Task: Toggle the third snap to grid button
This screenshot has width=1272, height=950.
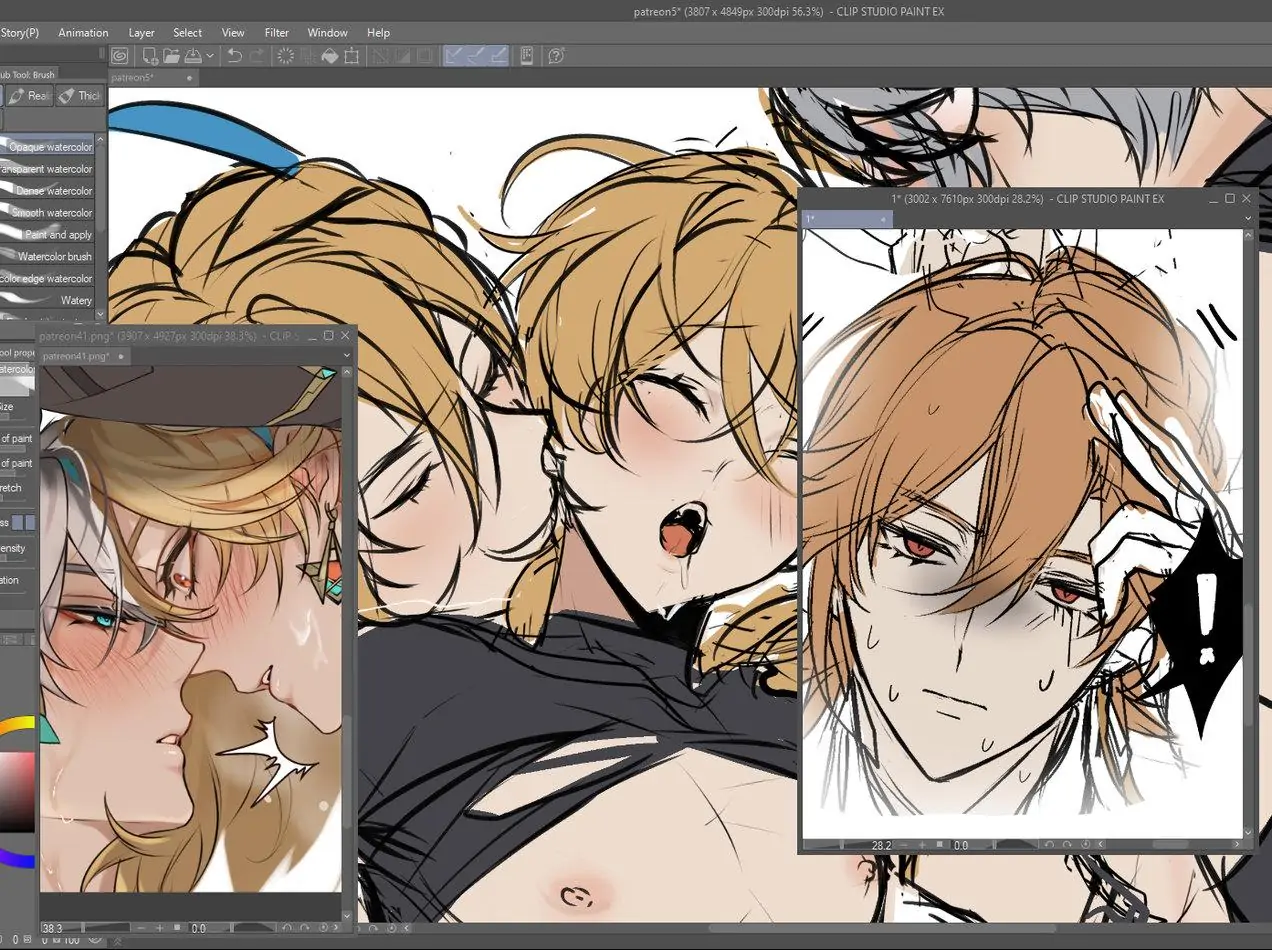Action: (x=498, y=56)
